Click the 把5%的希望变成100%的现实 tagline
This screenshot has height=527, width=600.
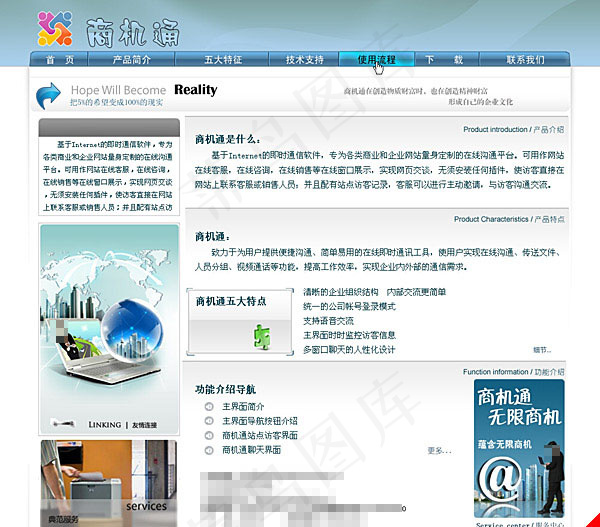tap(117, 102)
